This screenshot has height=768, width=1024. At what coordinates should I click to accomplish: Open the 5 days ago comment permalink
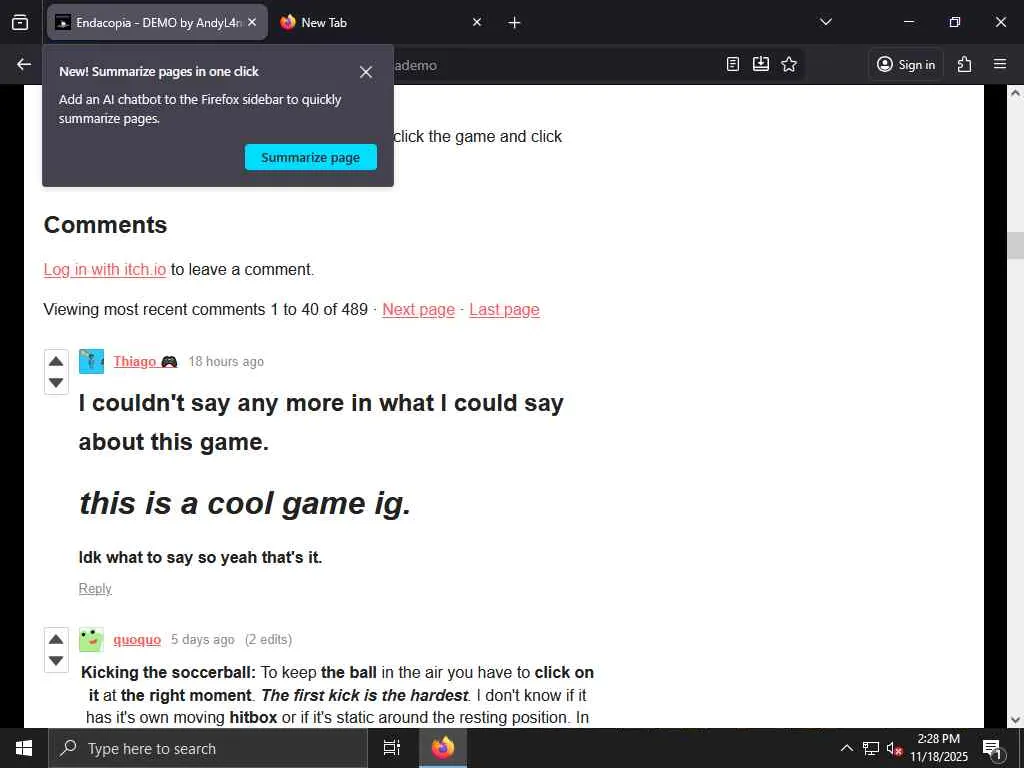(x=202, y=640)
